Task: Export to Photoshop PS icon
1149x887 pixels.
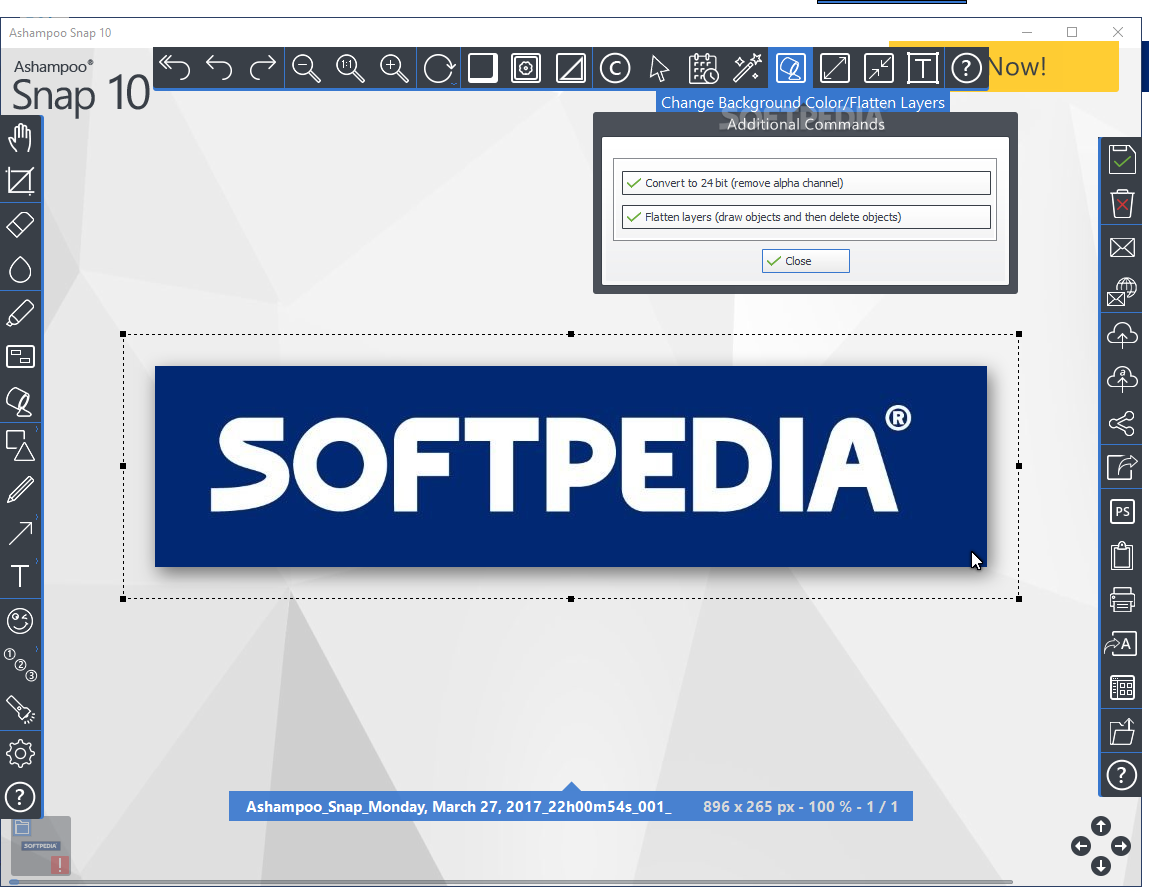Action: point(1122,511)
